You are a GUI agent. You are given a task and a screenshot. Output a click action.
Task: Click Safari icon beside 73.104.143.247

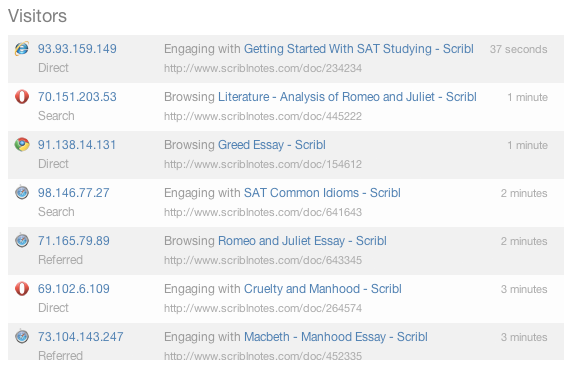click(22, 336)
